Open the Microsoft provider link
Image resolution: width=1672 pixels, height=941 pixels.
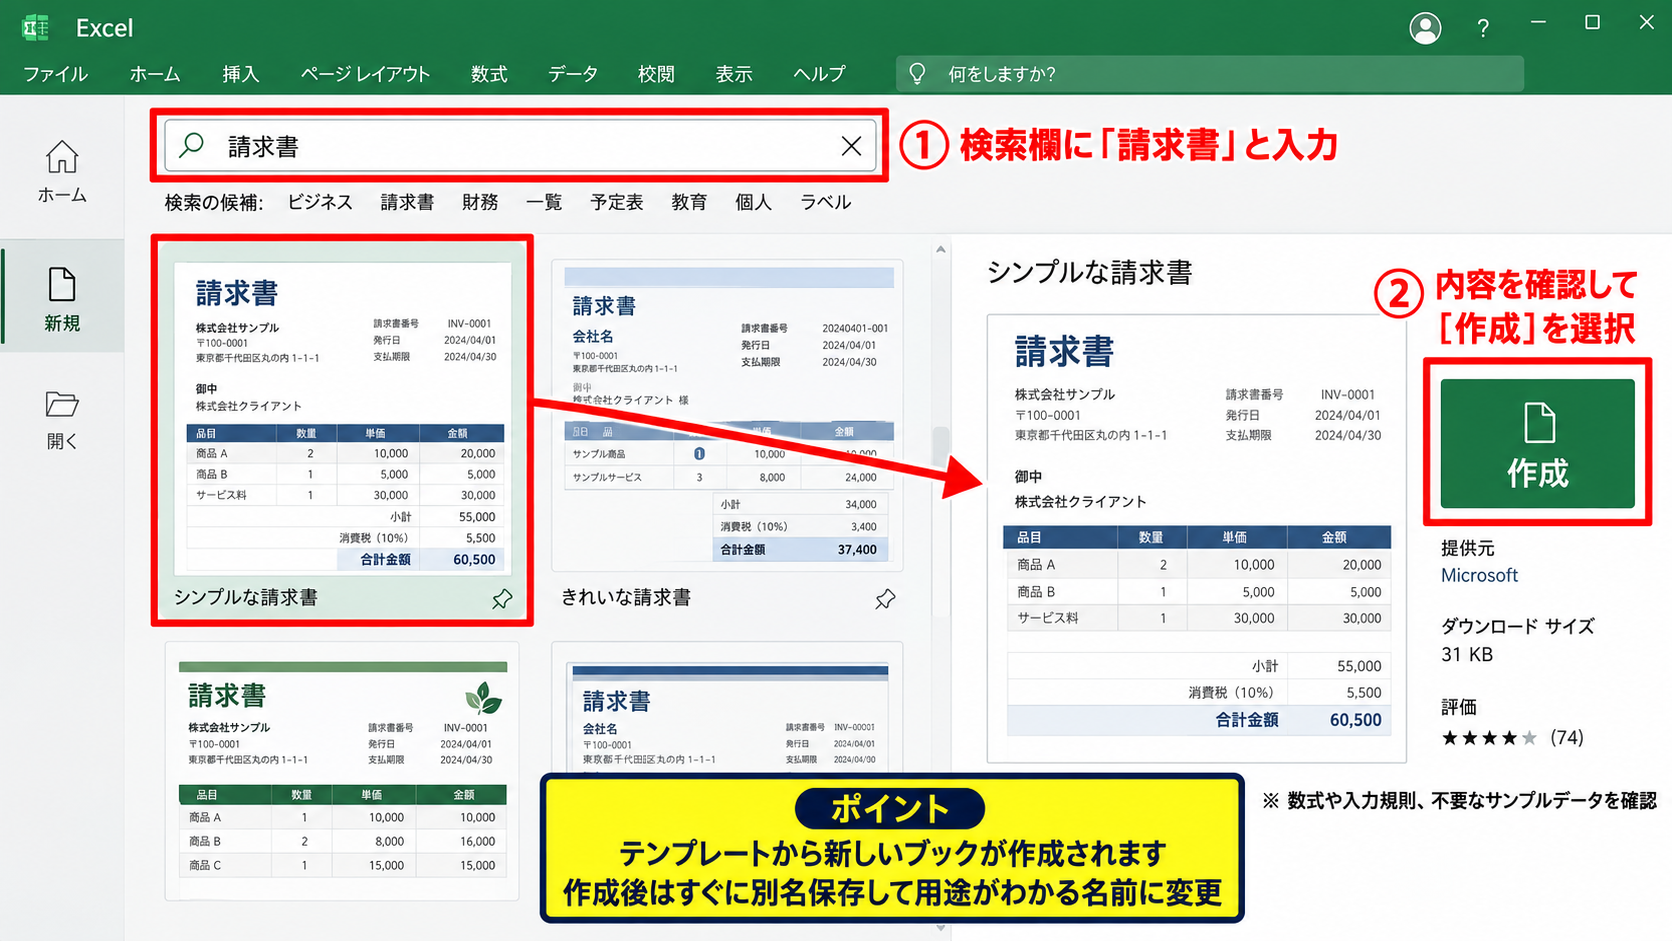point(1479,575)
